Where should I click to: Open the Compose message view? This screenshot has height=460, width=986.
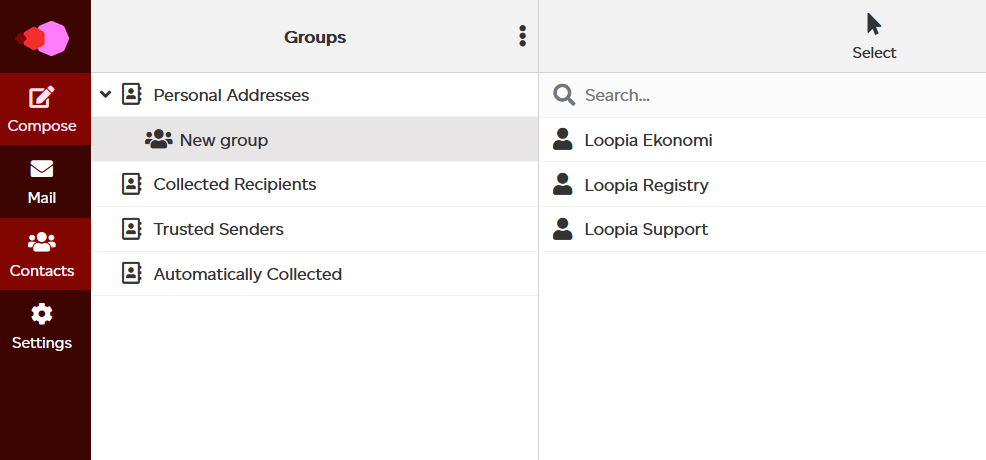(42, 109)
